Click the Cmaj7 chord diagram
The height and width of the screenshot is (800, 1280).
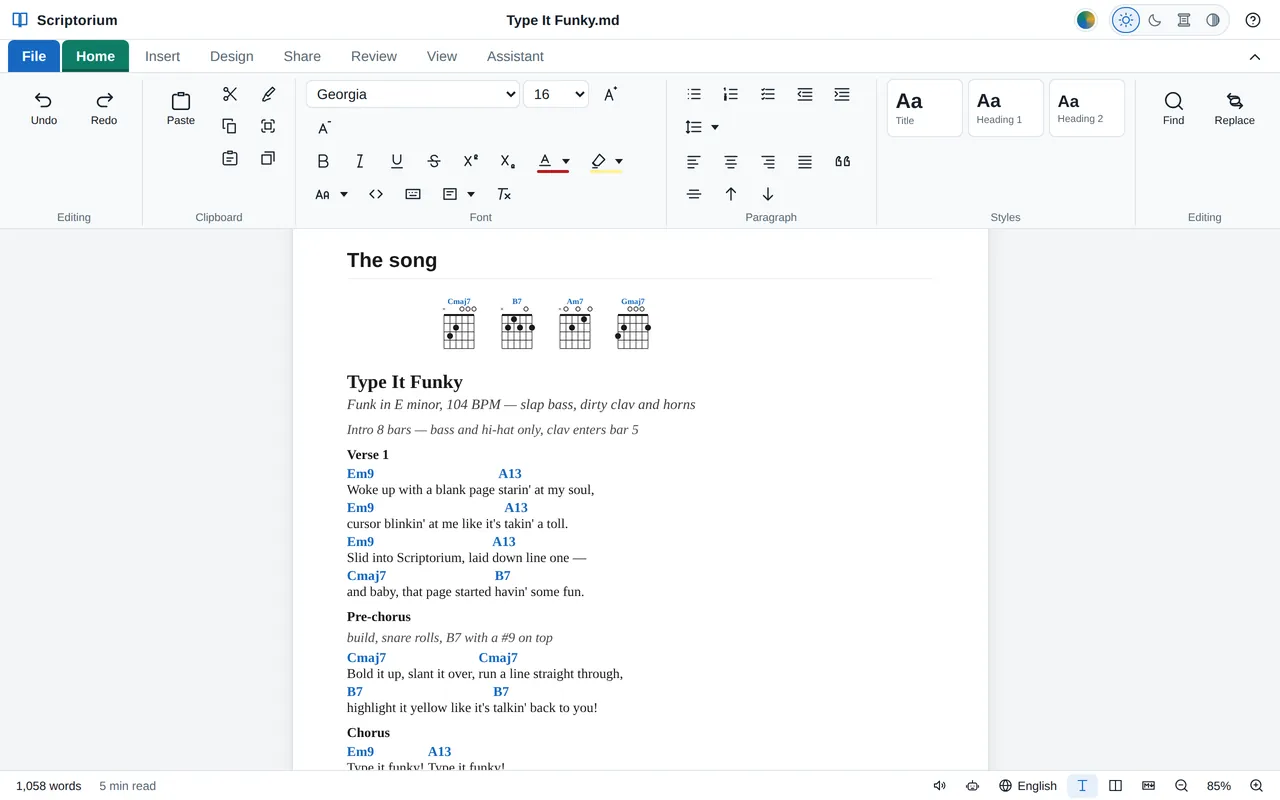(x=459, y=323)
